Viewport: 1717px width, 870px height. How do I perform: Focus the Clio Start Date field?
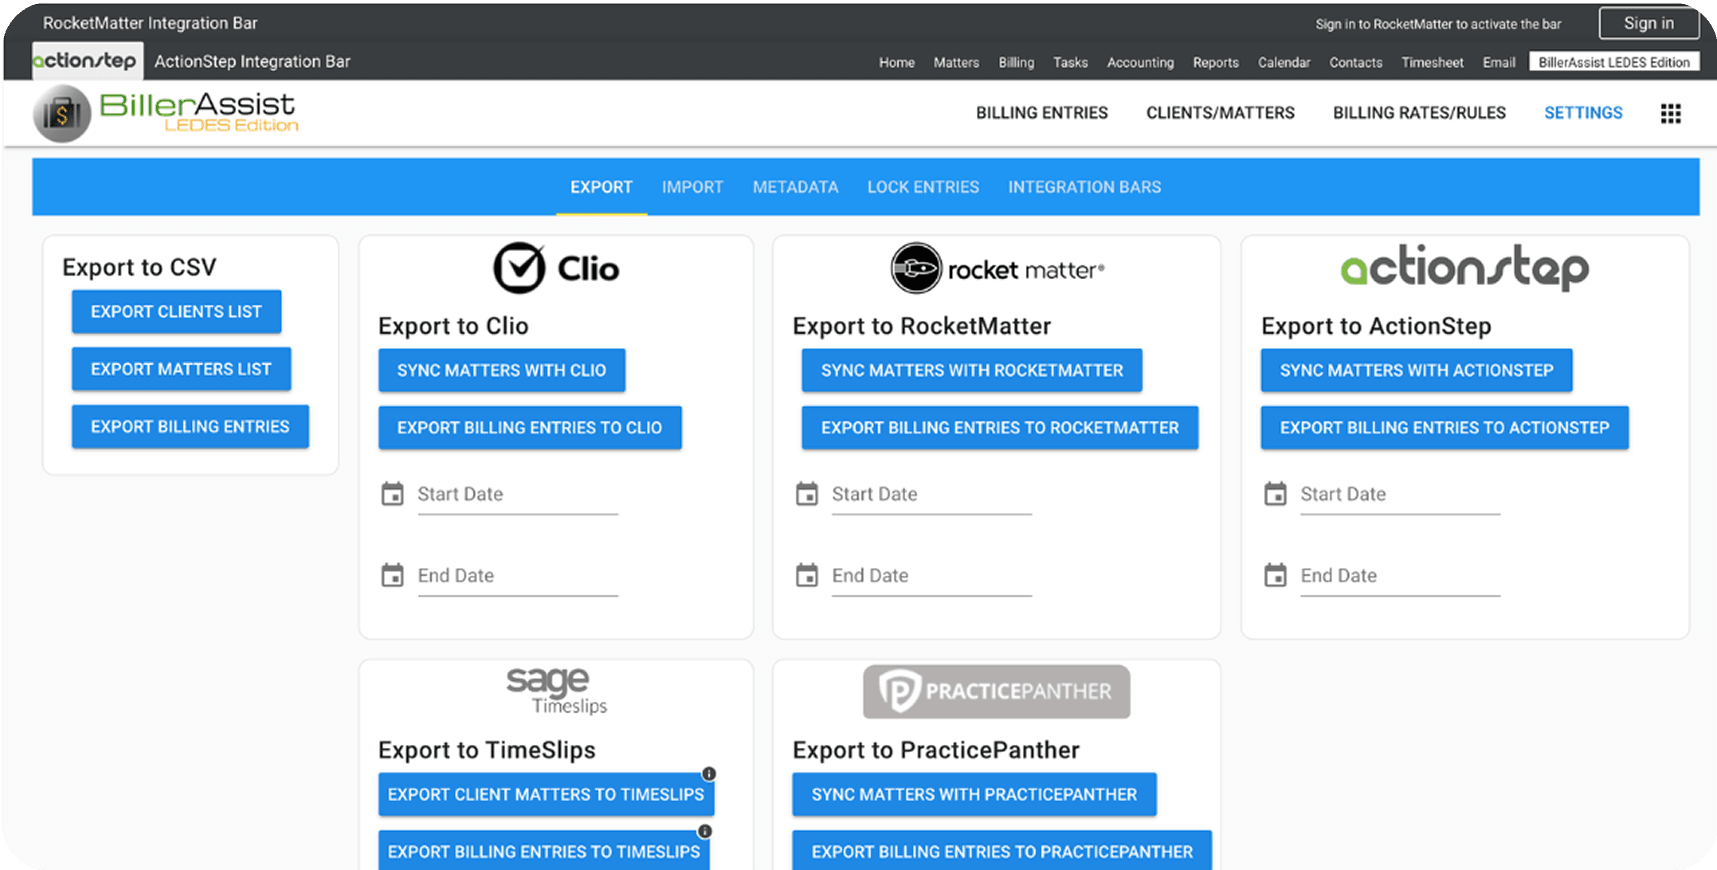pyautogui.click(x=518, y=495)
